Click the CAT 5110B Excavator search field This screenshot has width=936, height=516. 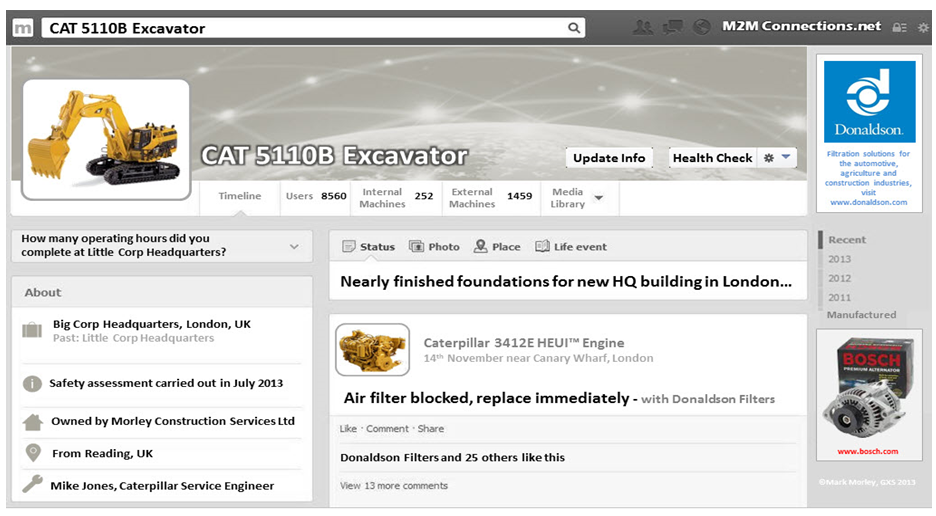point(300,28)
